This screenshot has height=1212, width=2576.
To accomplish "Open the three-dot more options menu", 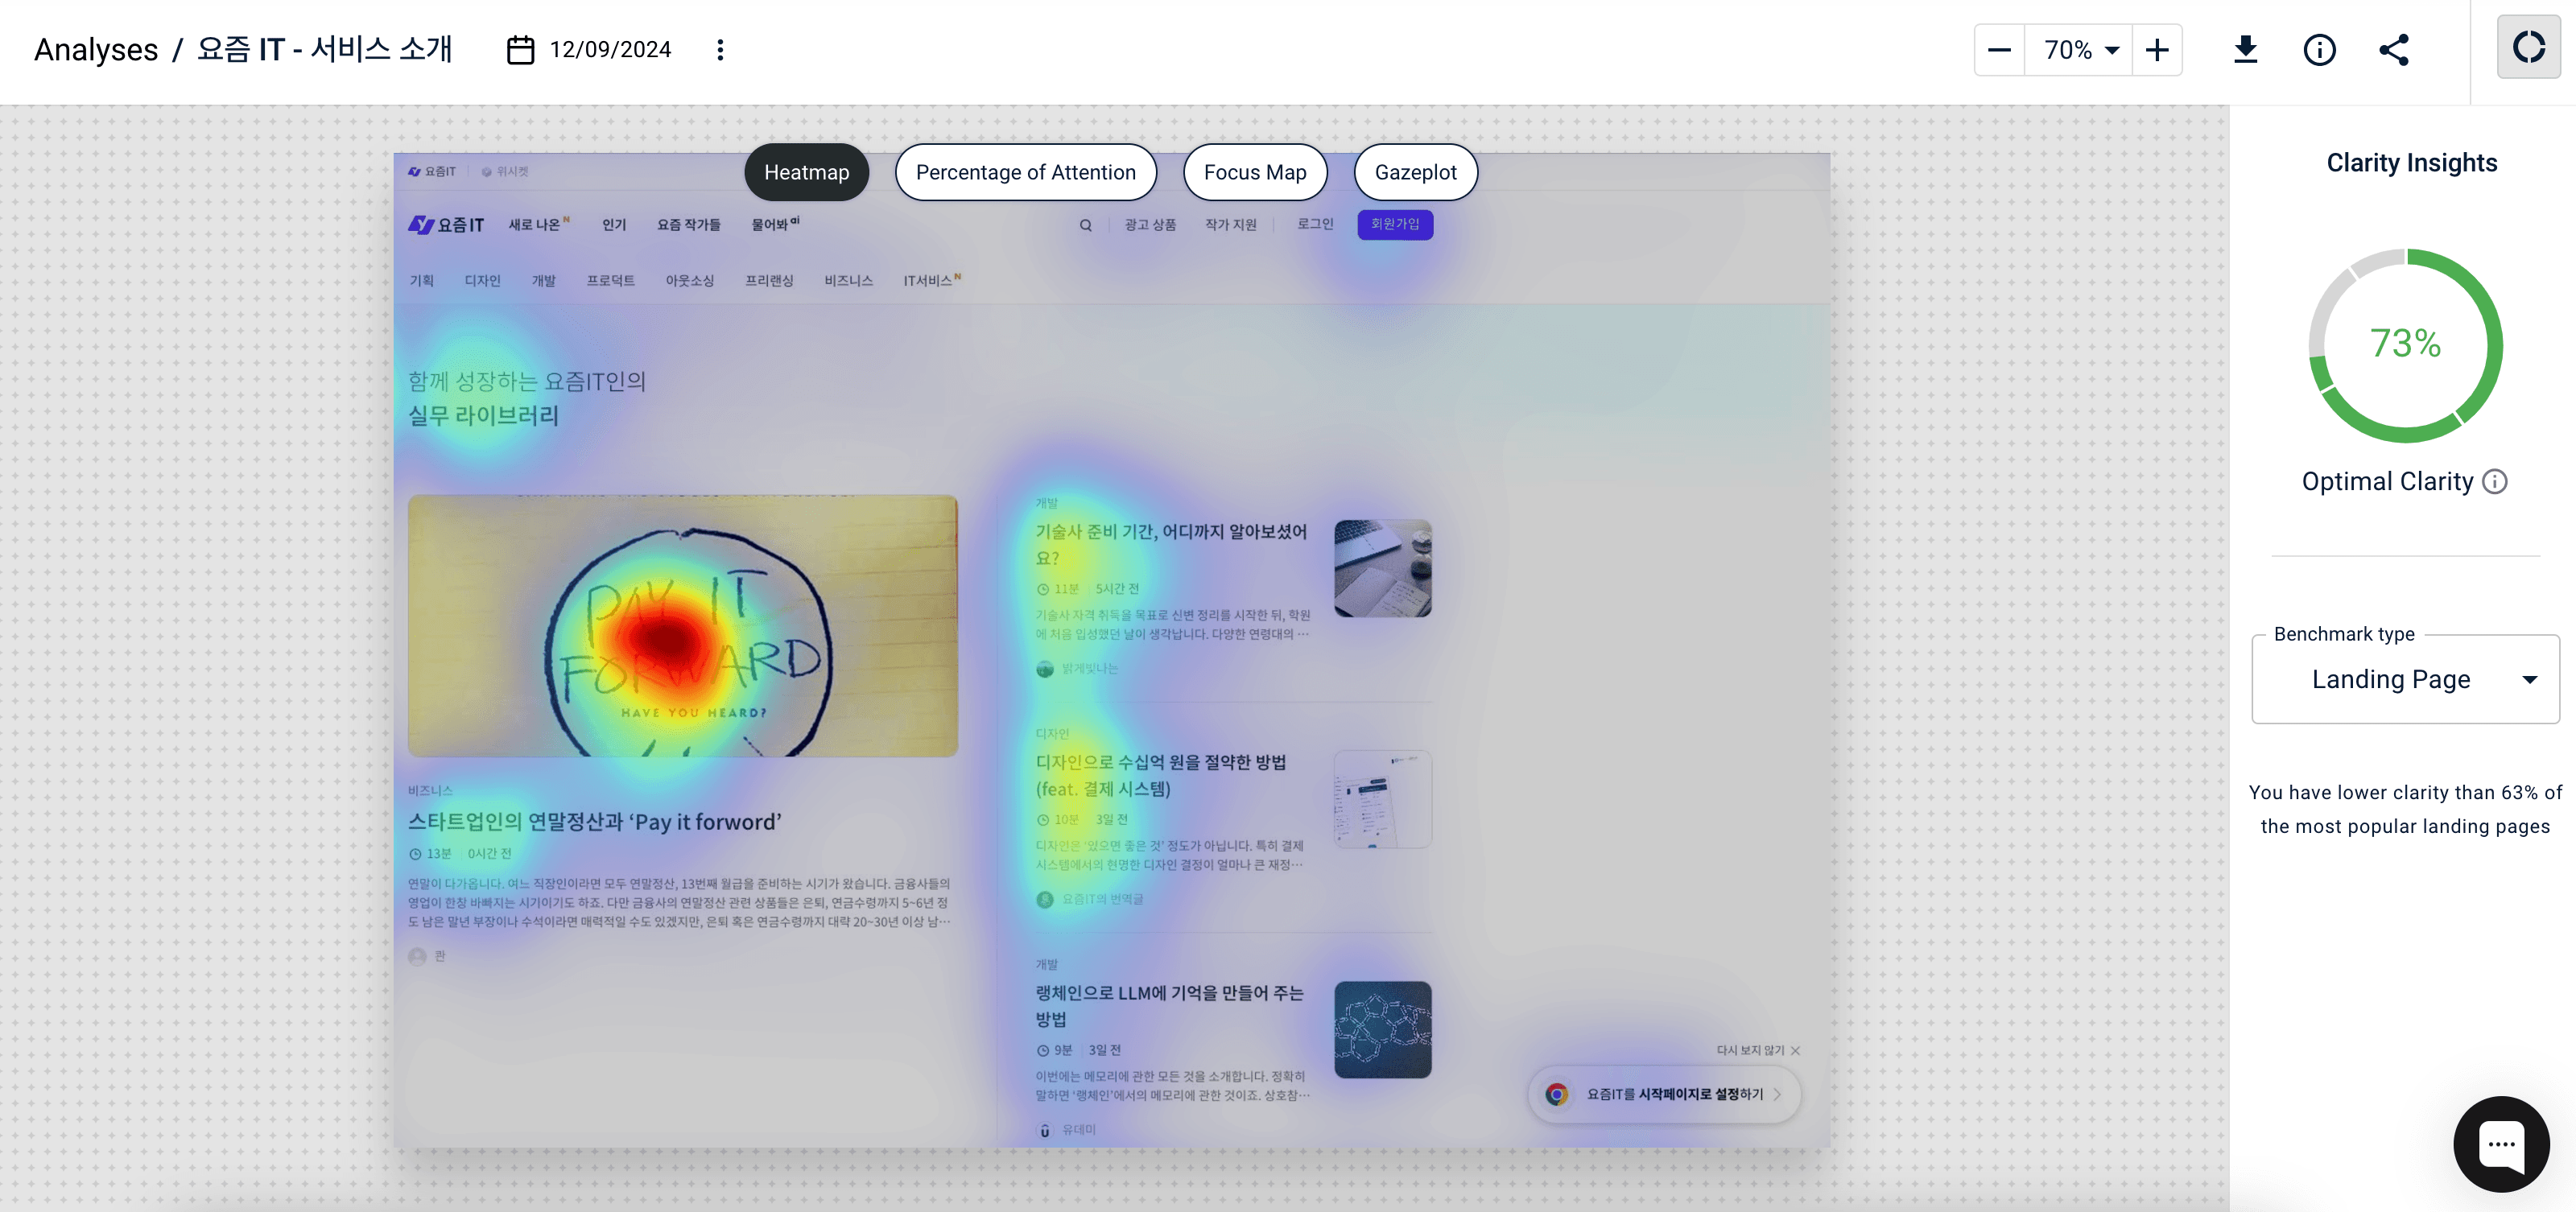I will pyautogui.click(x=720, y=50).
